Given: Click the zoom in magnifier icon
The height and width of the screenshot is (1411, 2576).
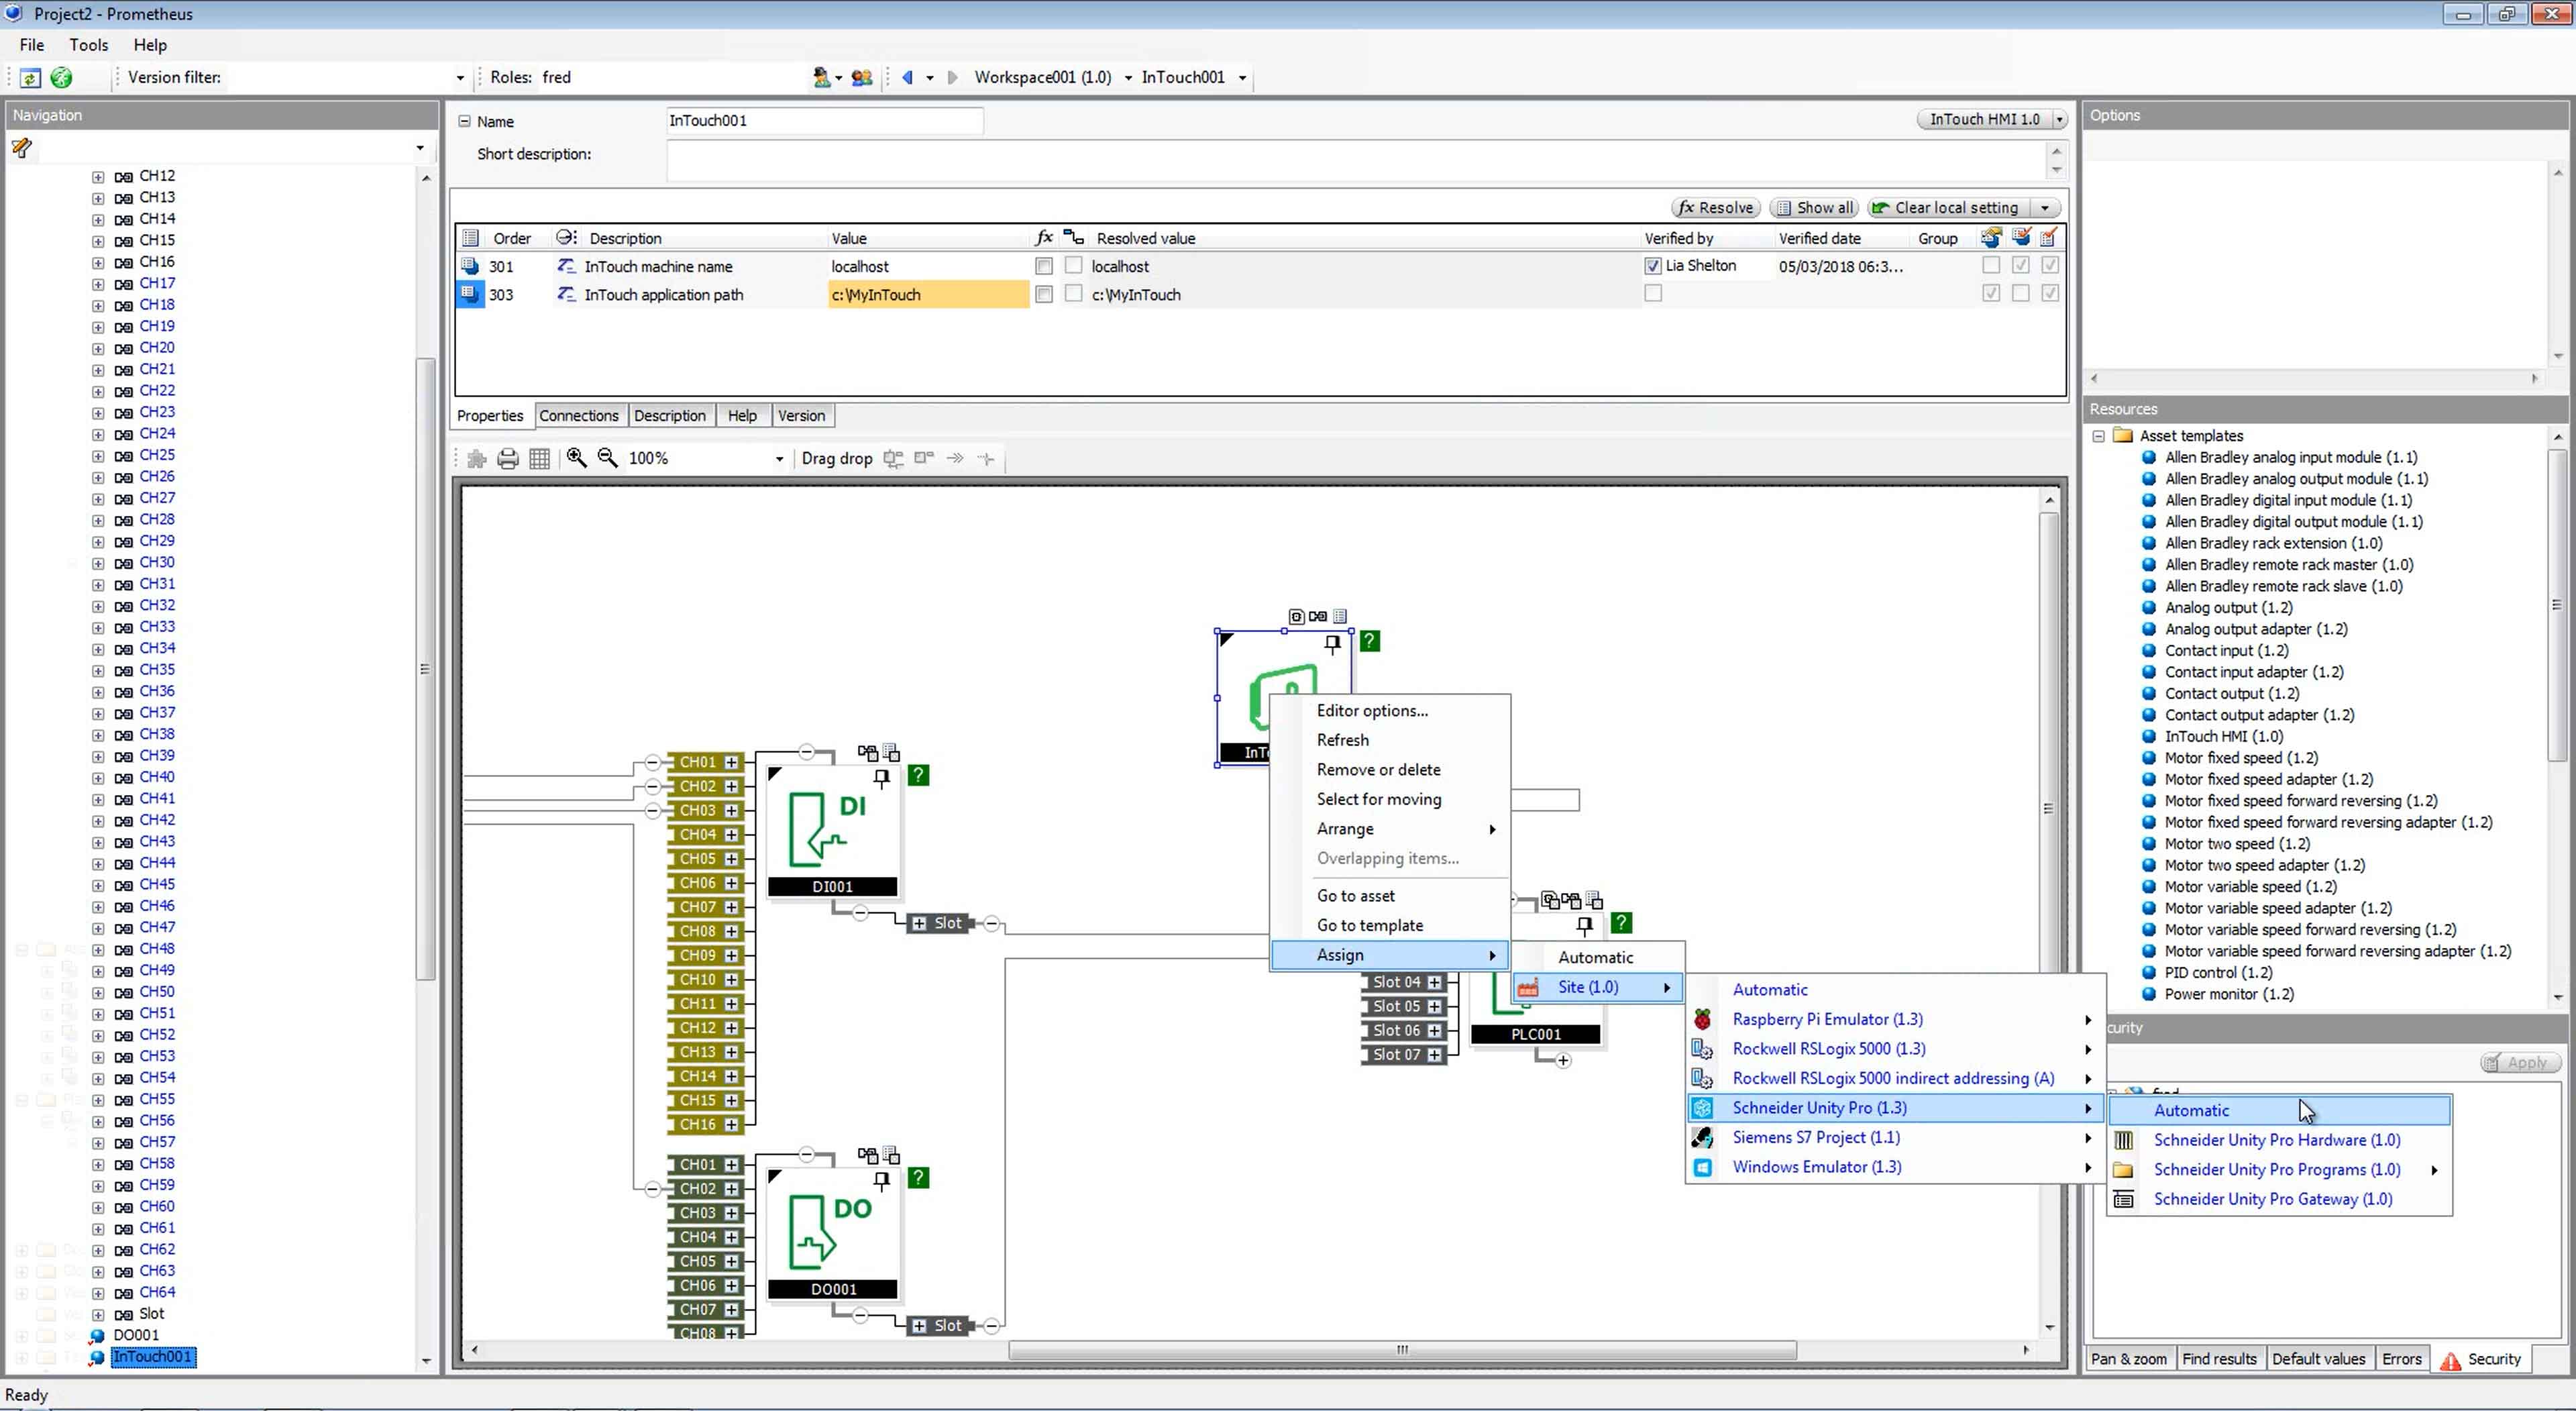Looking at the screenshot, I should click(x=576, y=457).
